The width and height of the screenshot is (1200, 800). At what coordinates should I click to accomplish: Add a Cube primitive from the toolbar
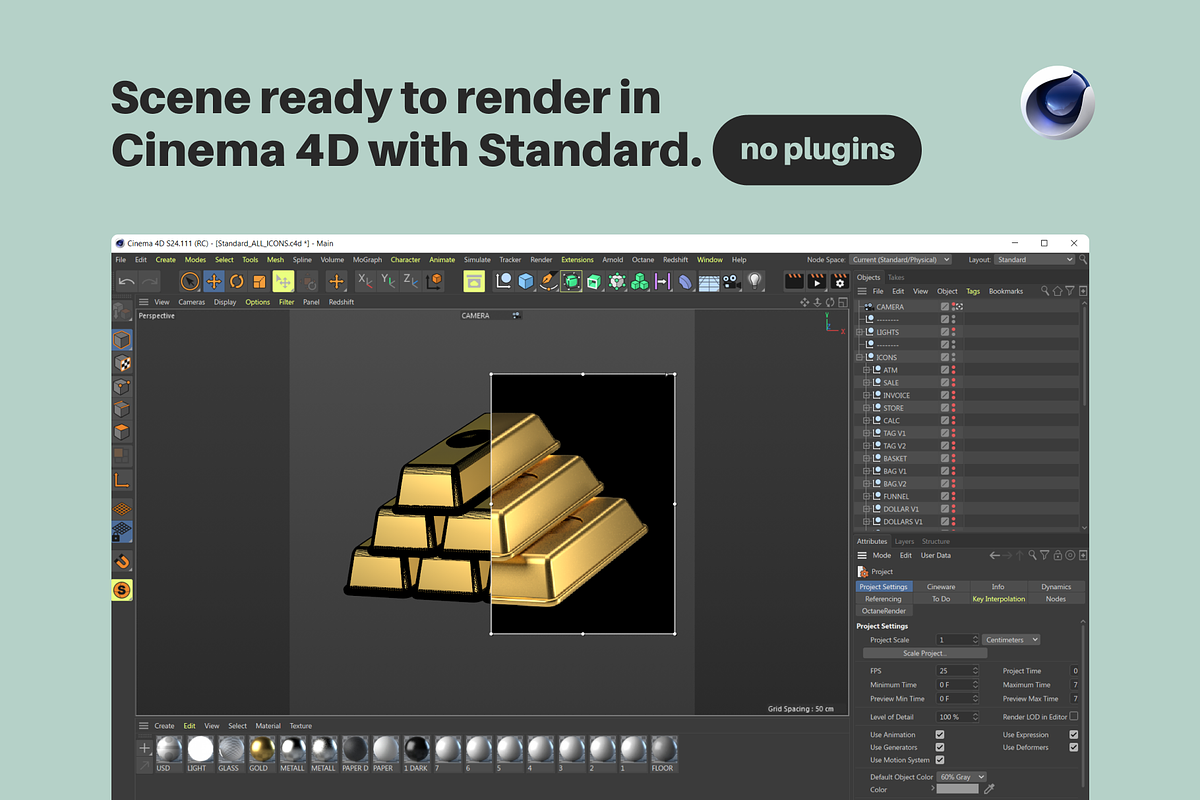tap(526, 282)
